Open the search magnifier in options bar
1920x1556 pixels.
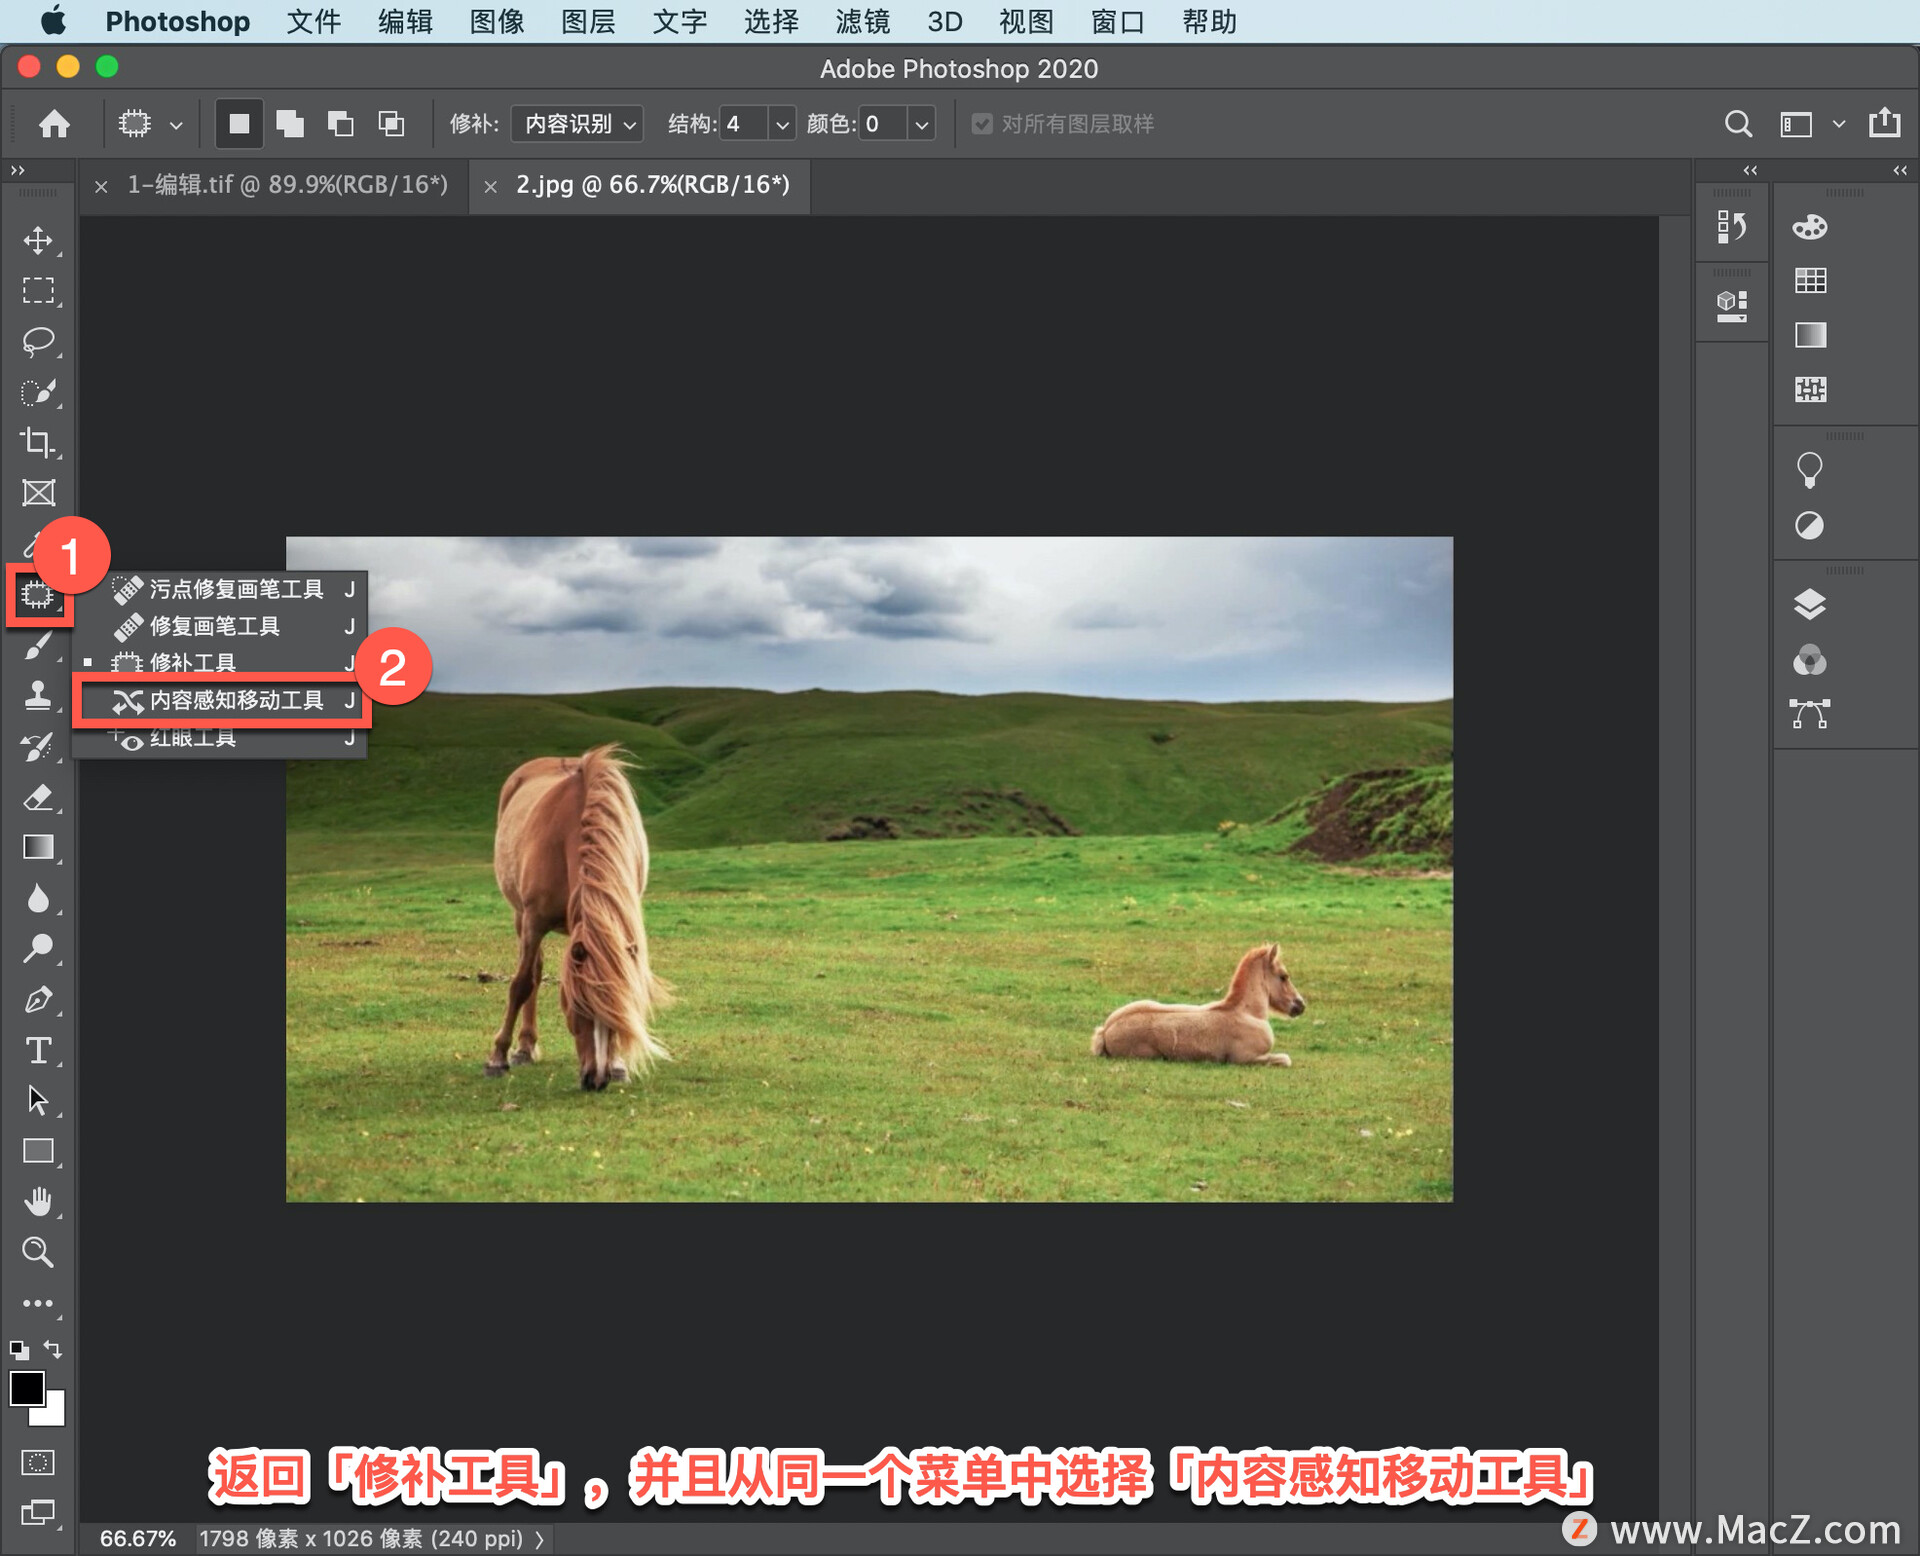point(1738,124)
